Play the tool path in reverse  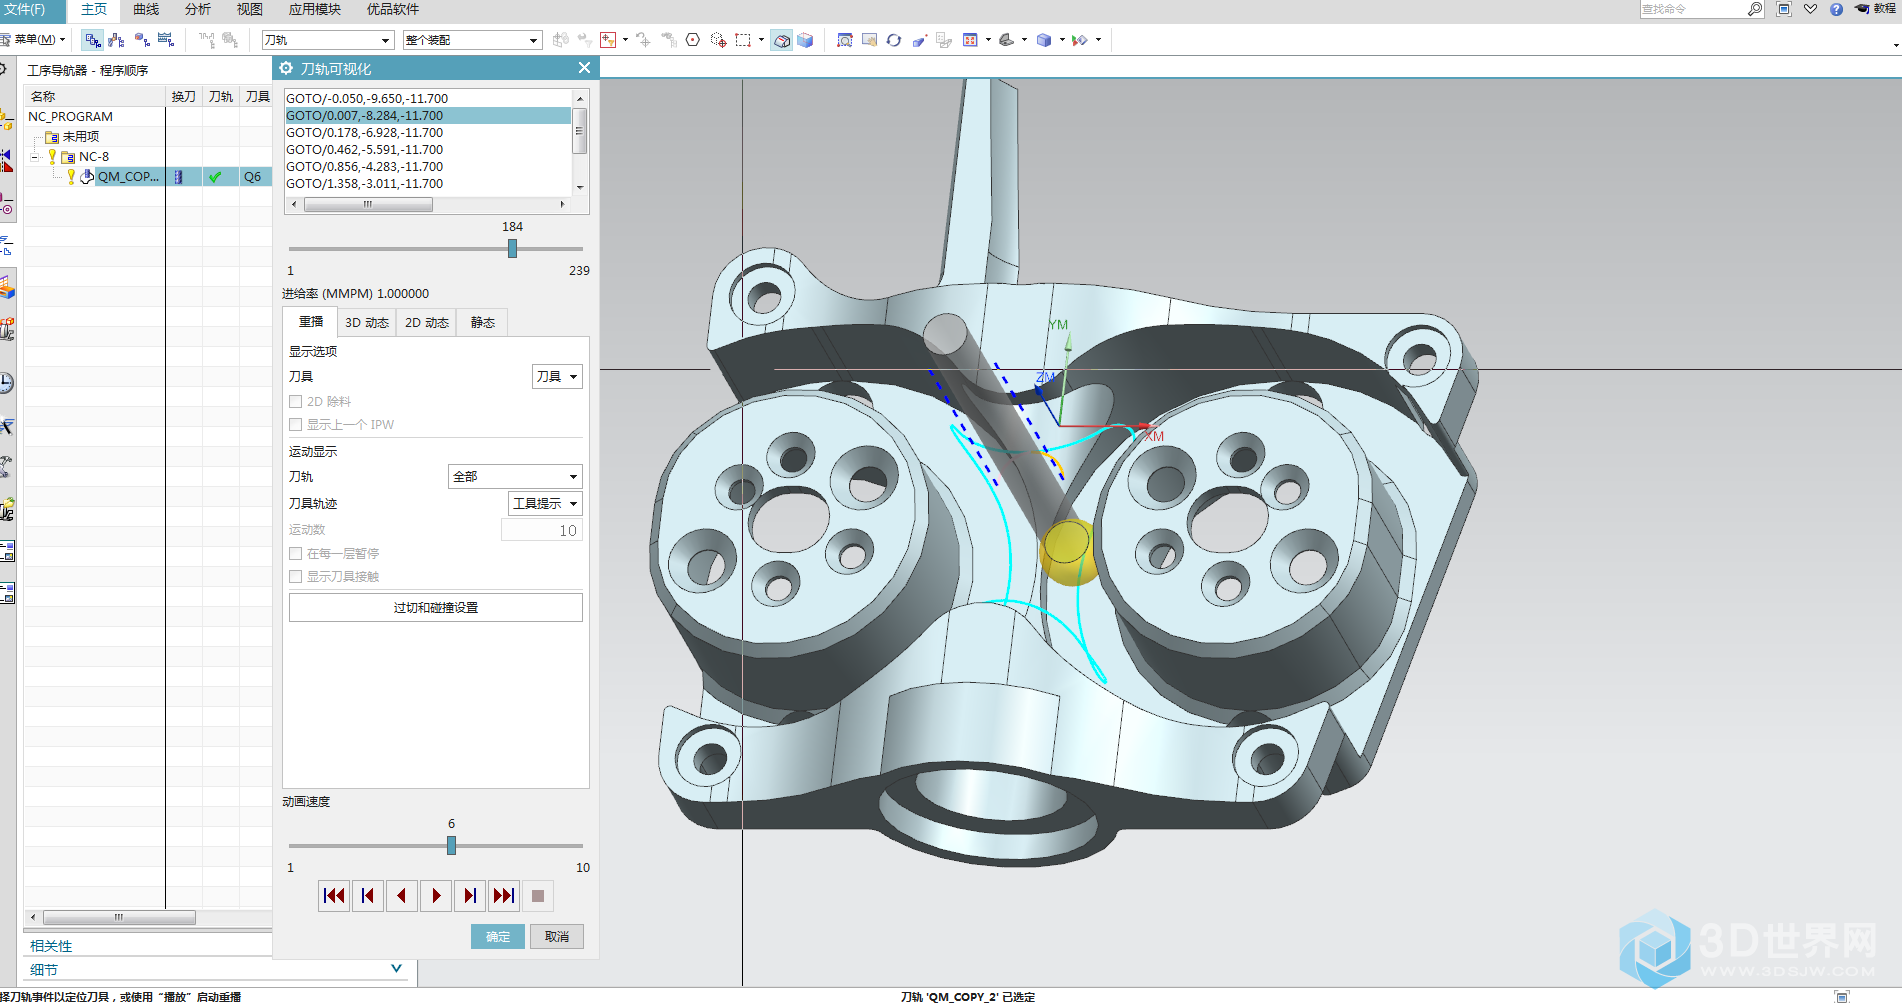402,896
